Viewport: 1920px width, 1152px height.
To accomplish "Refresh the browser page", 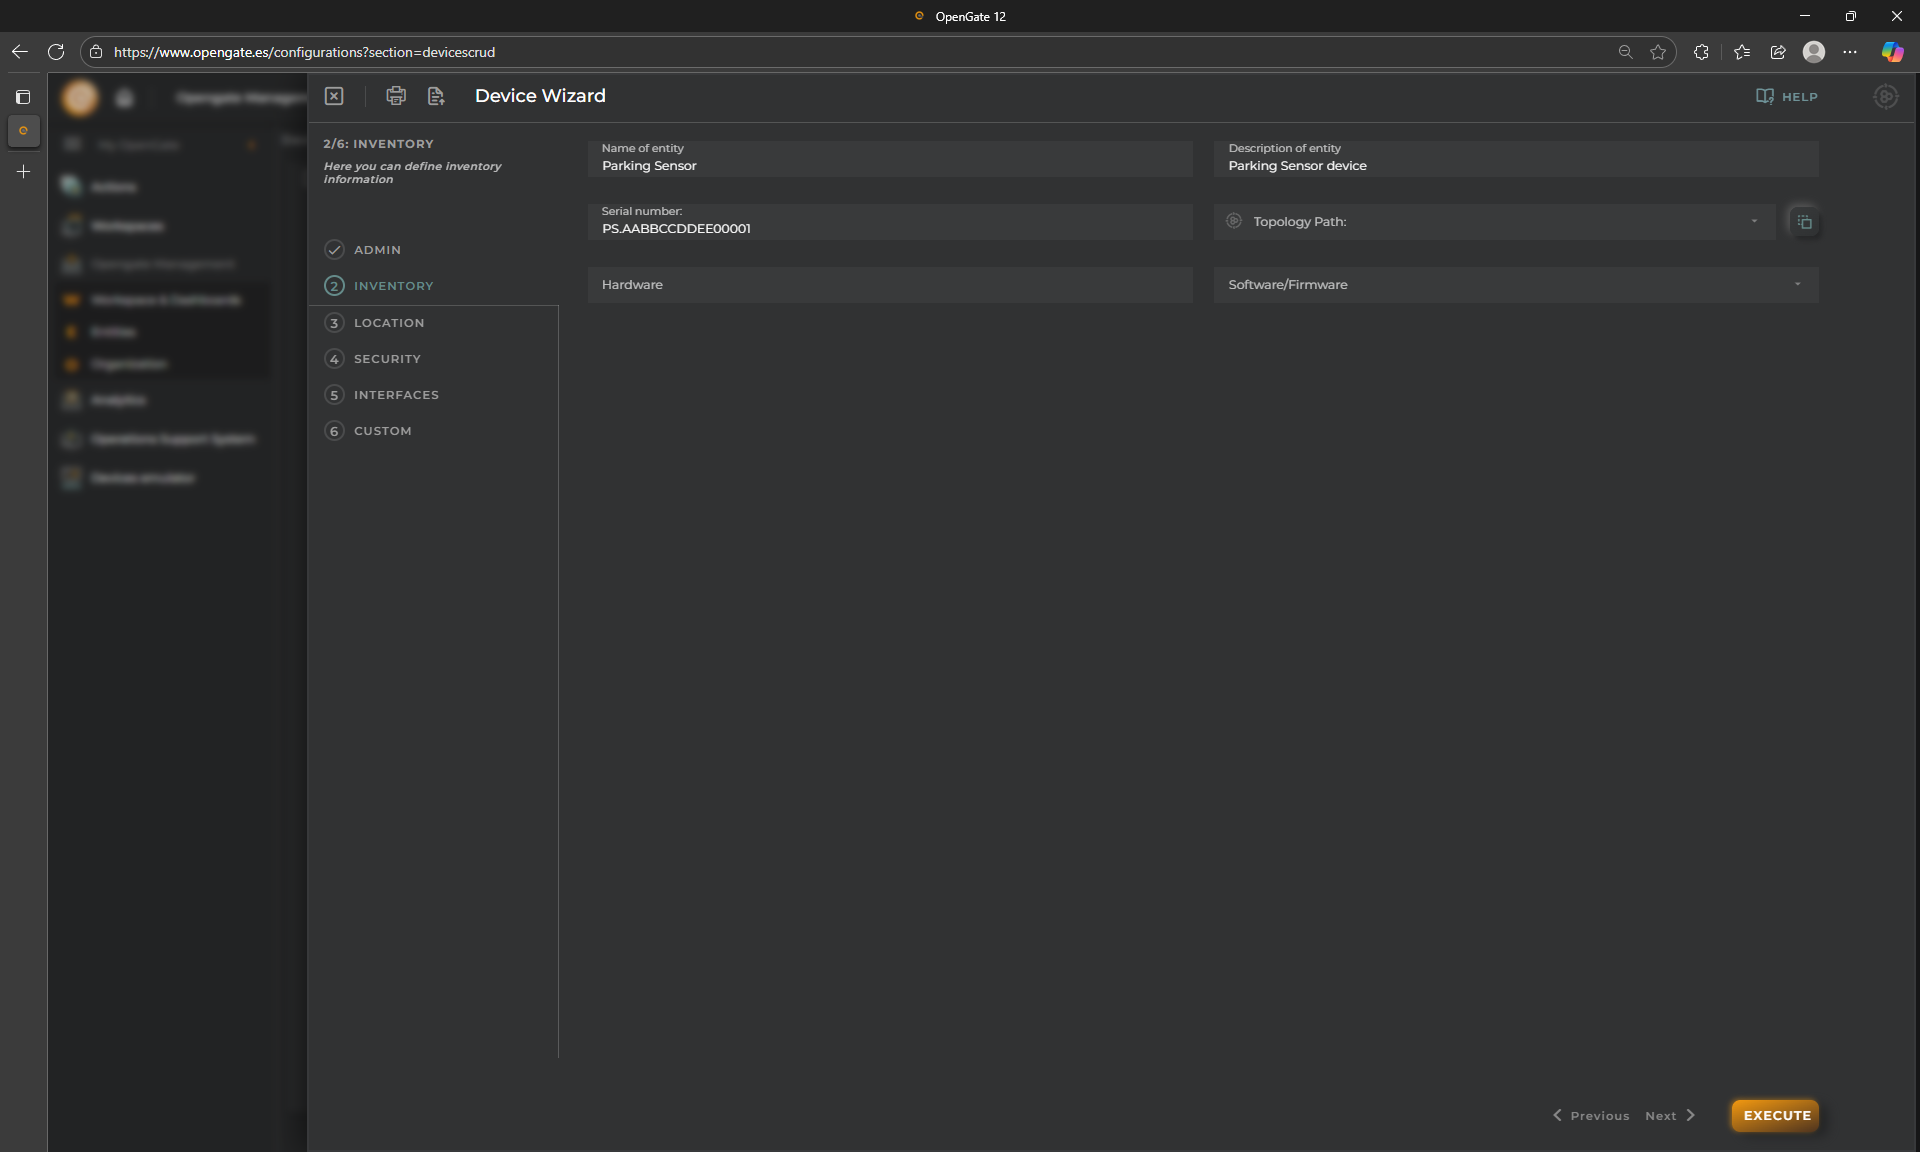I will click(x=56, y=52).
